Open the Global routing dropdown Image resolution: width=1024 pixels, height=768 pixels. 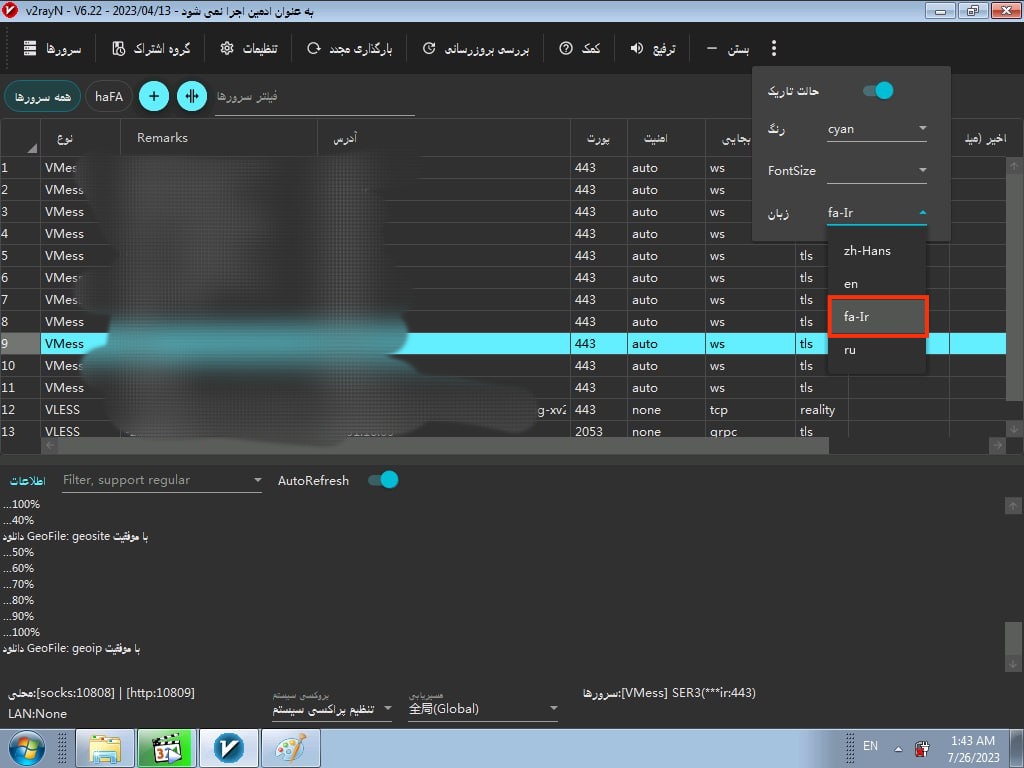[483, 709]
